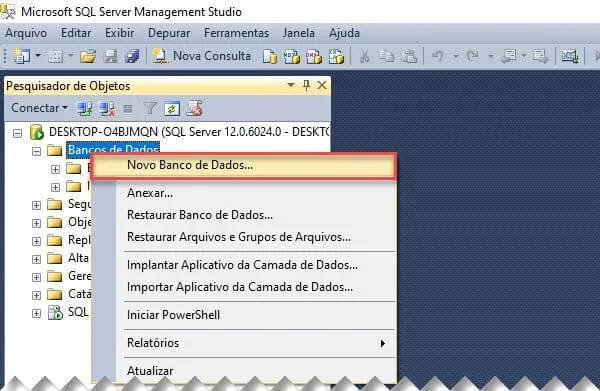
Task: Open the Depurar menu
Action: 169,33
